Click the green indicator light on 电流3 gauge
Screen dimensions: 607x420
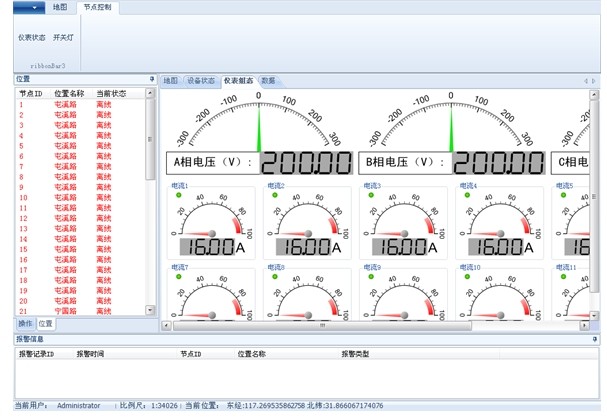pyautogui.click(x=370, y=194)
